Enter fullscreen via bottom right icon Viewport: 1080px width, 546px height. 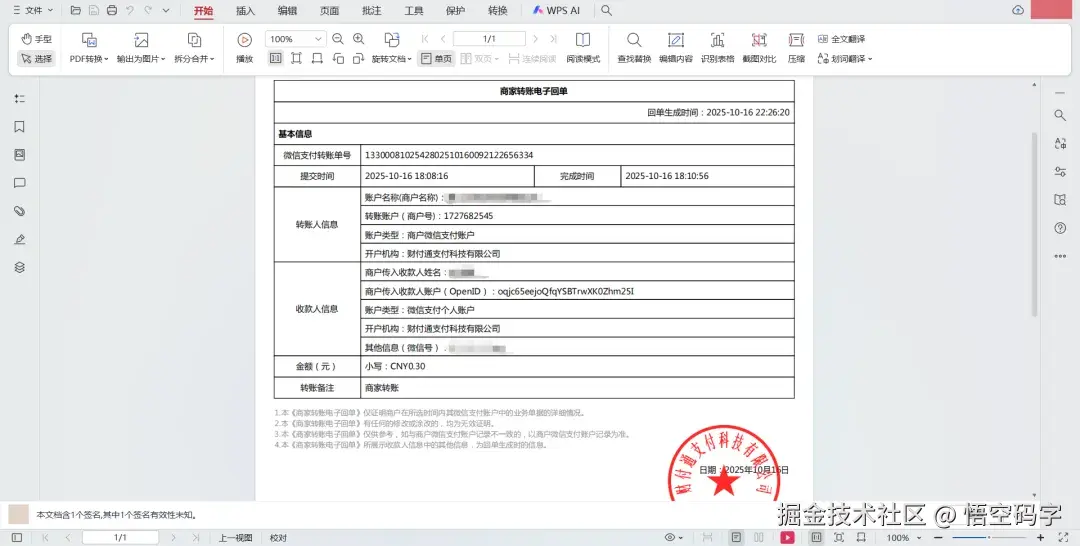coord(1063,537)
